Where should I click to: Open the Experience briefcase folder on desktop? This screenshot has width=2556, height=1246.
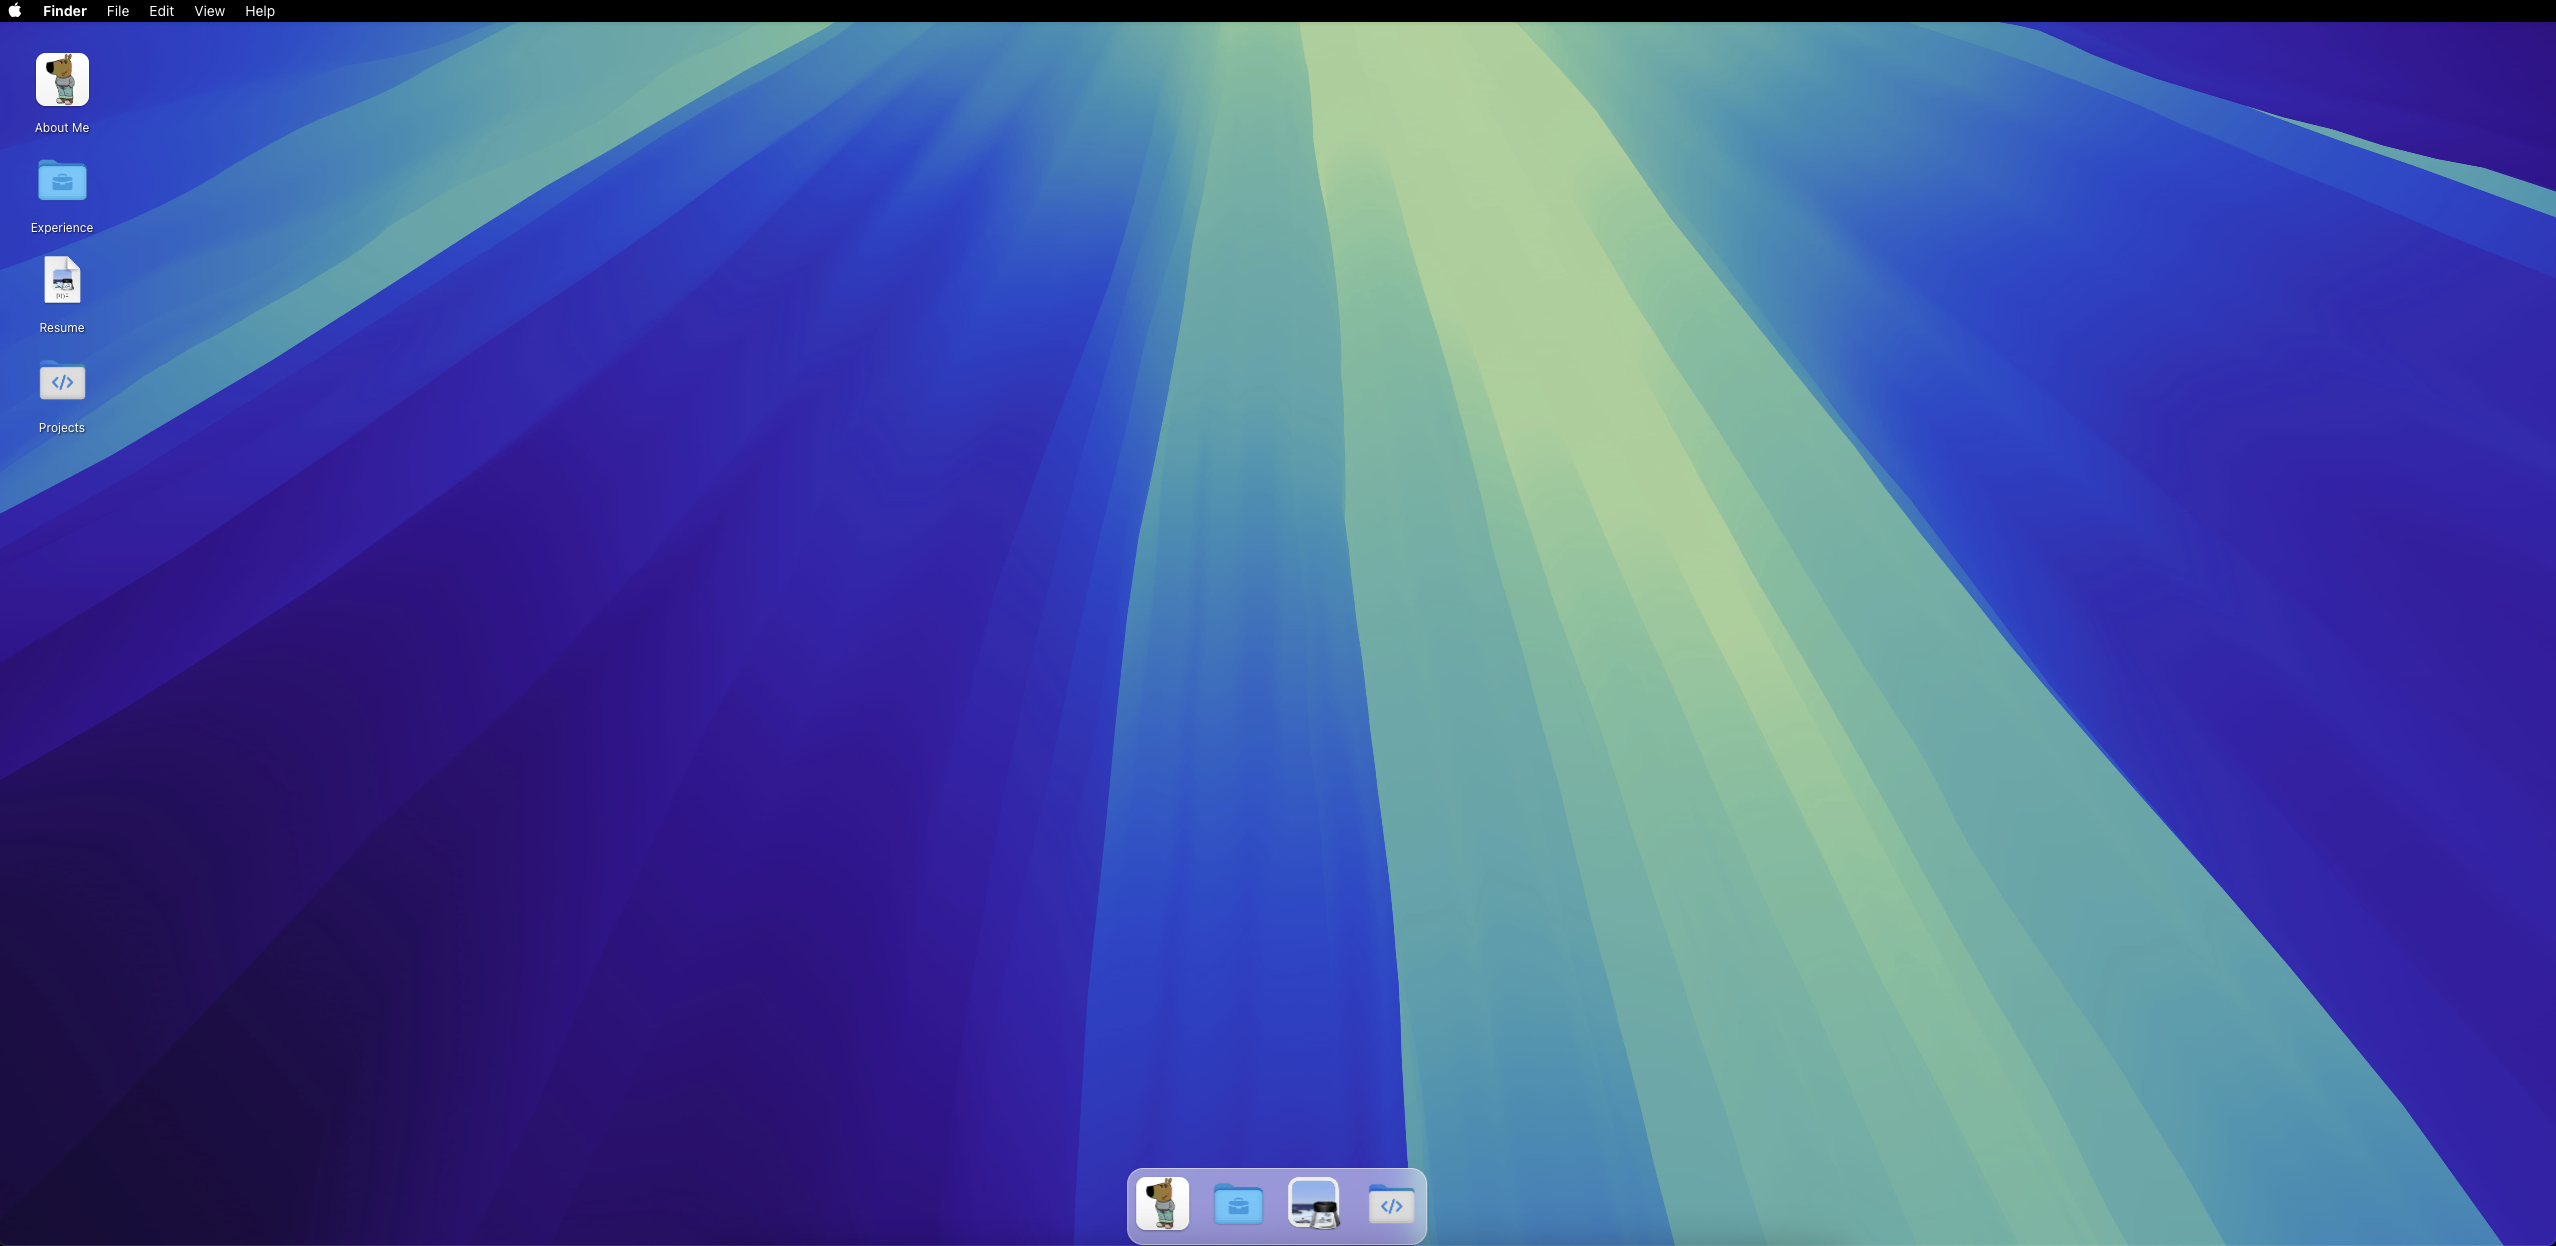click(x=62, y=181)
